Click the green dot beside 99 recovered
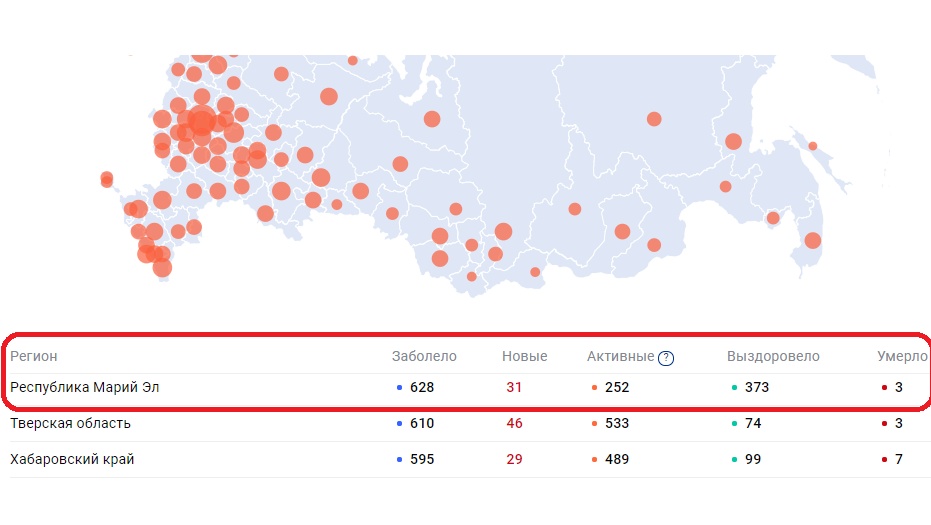931x525 pixels. click(x=734, y=460)
